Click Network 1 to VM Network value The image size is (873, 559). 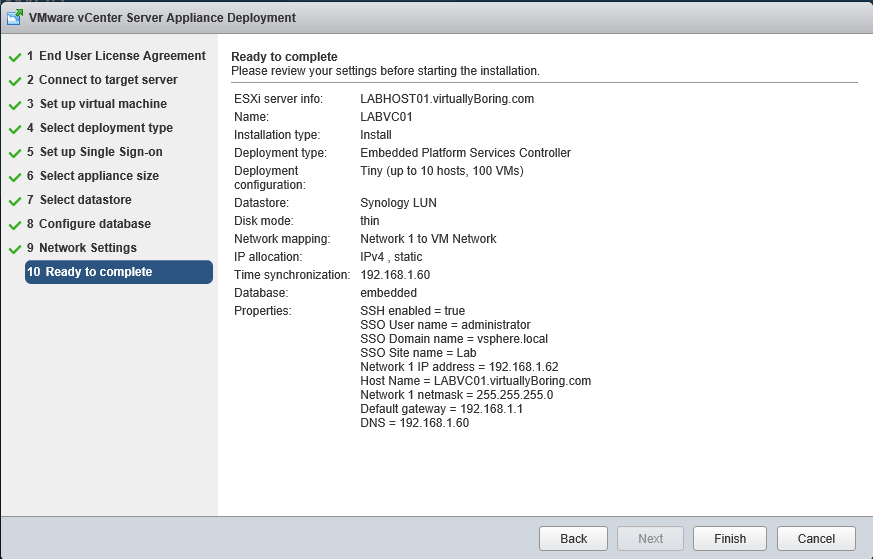pos(428,239)
